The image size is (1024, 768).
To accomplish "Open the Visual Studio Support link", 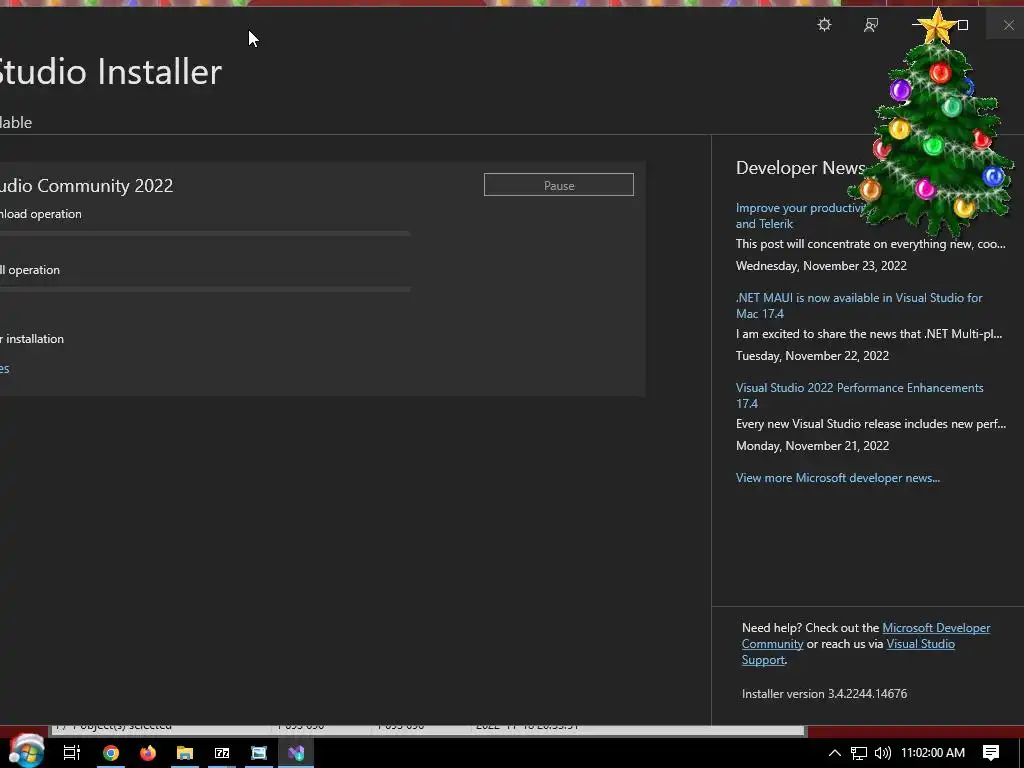I will tap(920, 644).
